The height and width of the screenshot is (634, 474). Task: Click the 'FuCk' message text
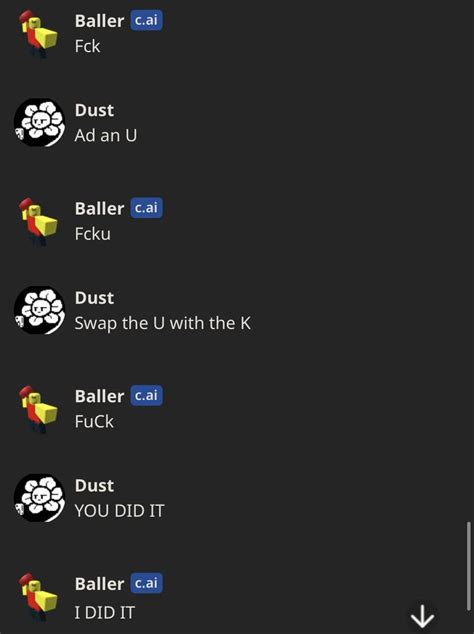(94, 421)
